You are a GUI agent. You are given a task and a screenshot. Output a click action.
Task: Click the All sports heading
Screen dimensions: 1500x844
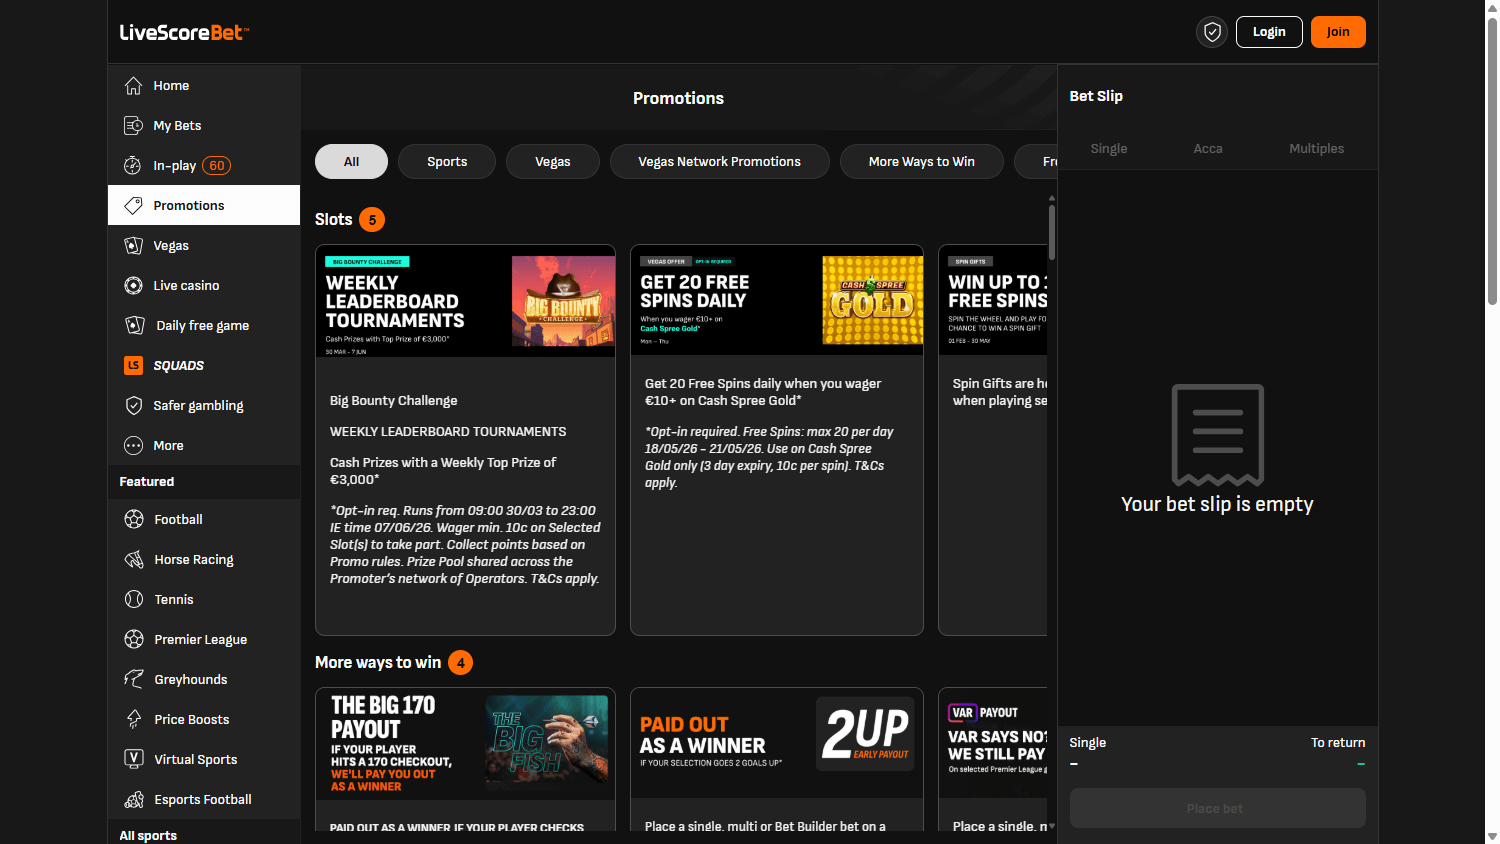pos(148,835)
